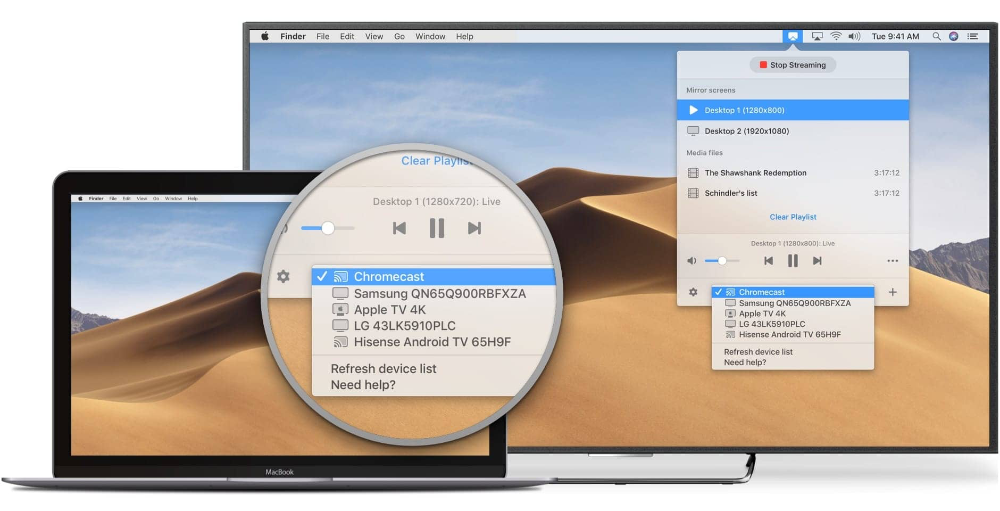Pause playback in the magnified circle

(436, 228)
